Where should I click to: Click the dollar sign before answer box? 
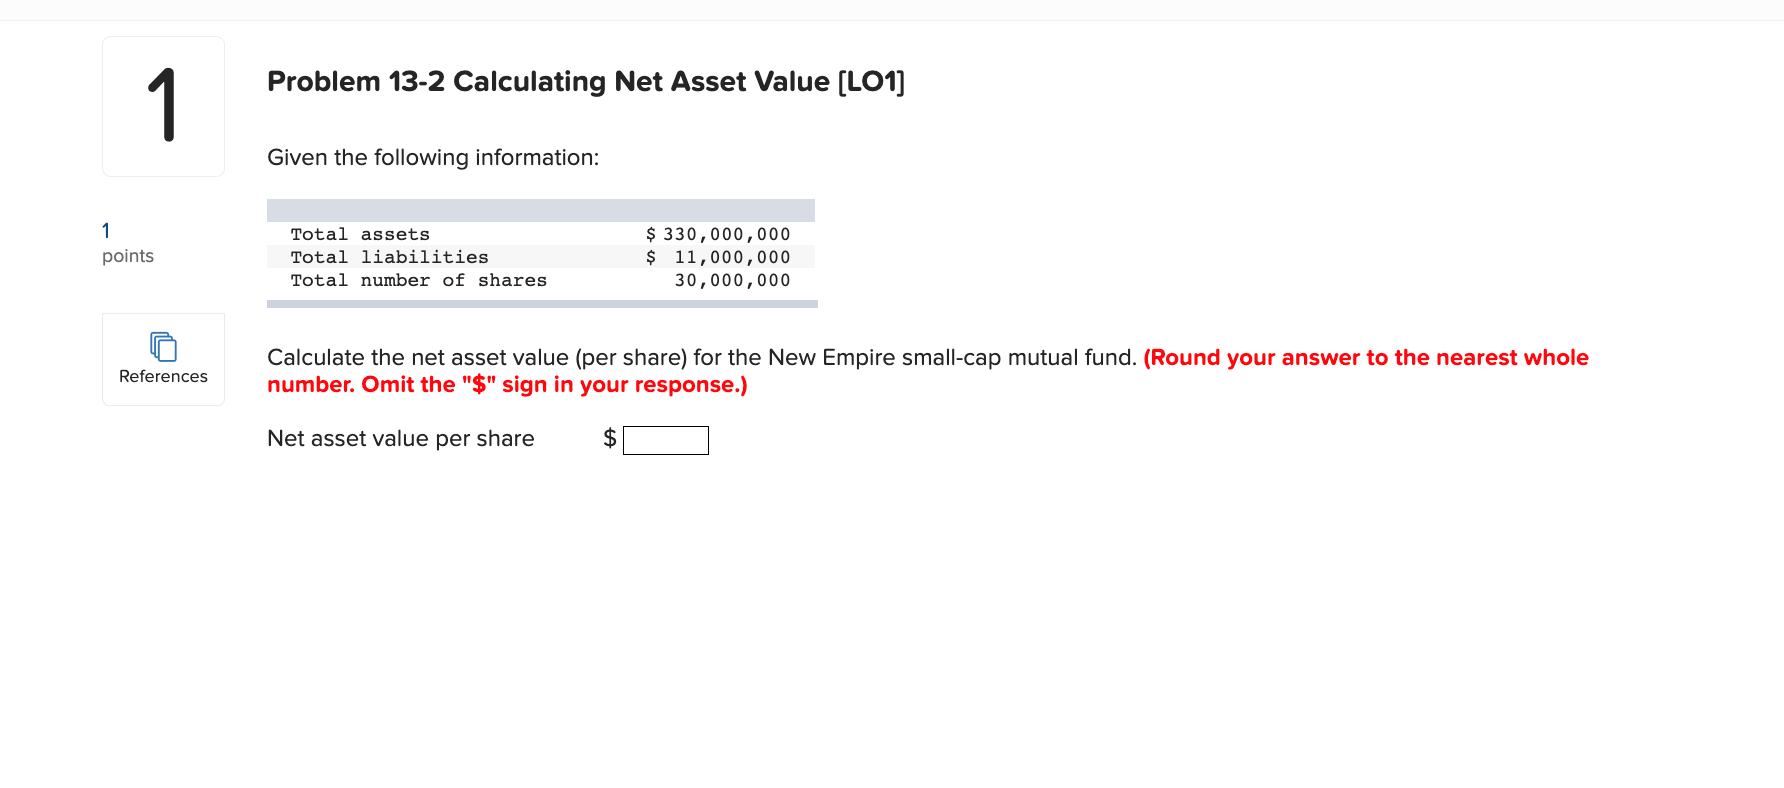tap(609, 438)
